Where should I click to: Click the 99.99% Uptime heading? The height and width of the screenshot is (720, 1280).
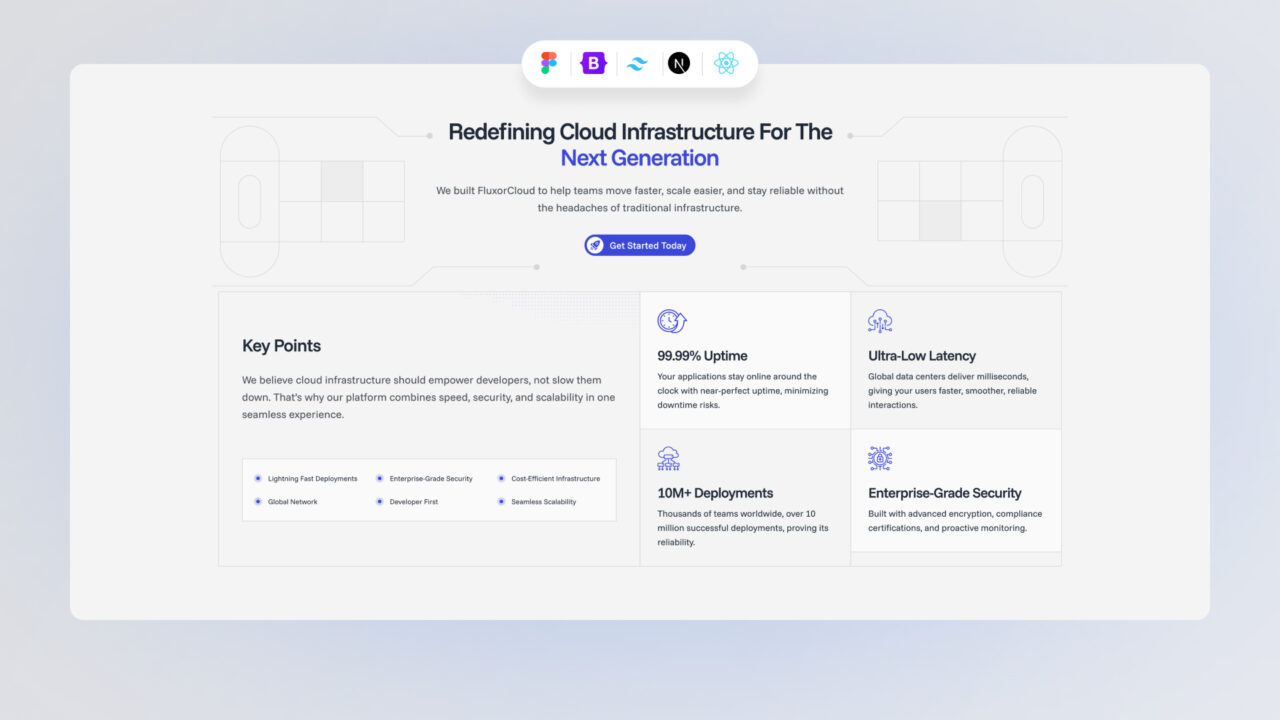click(702, 356)
